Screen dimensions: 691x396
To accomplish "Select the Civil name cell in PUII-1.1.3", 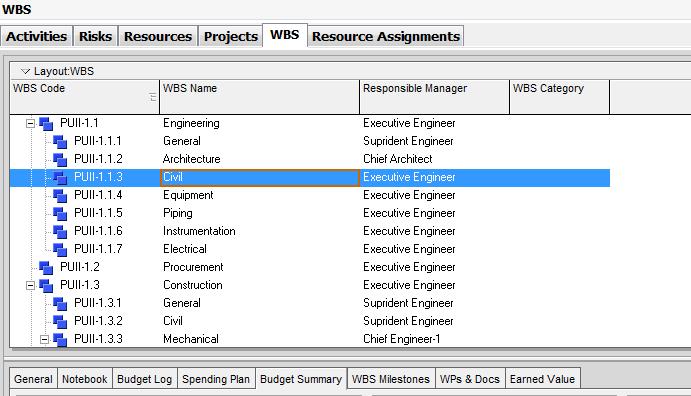I will [260, 178].
